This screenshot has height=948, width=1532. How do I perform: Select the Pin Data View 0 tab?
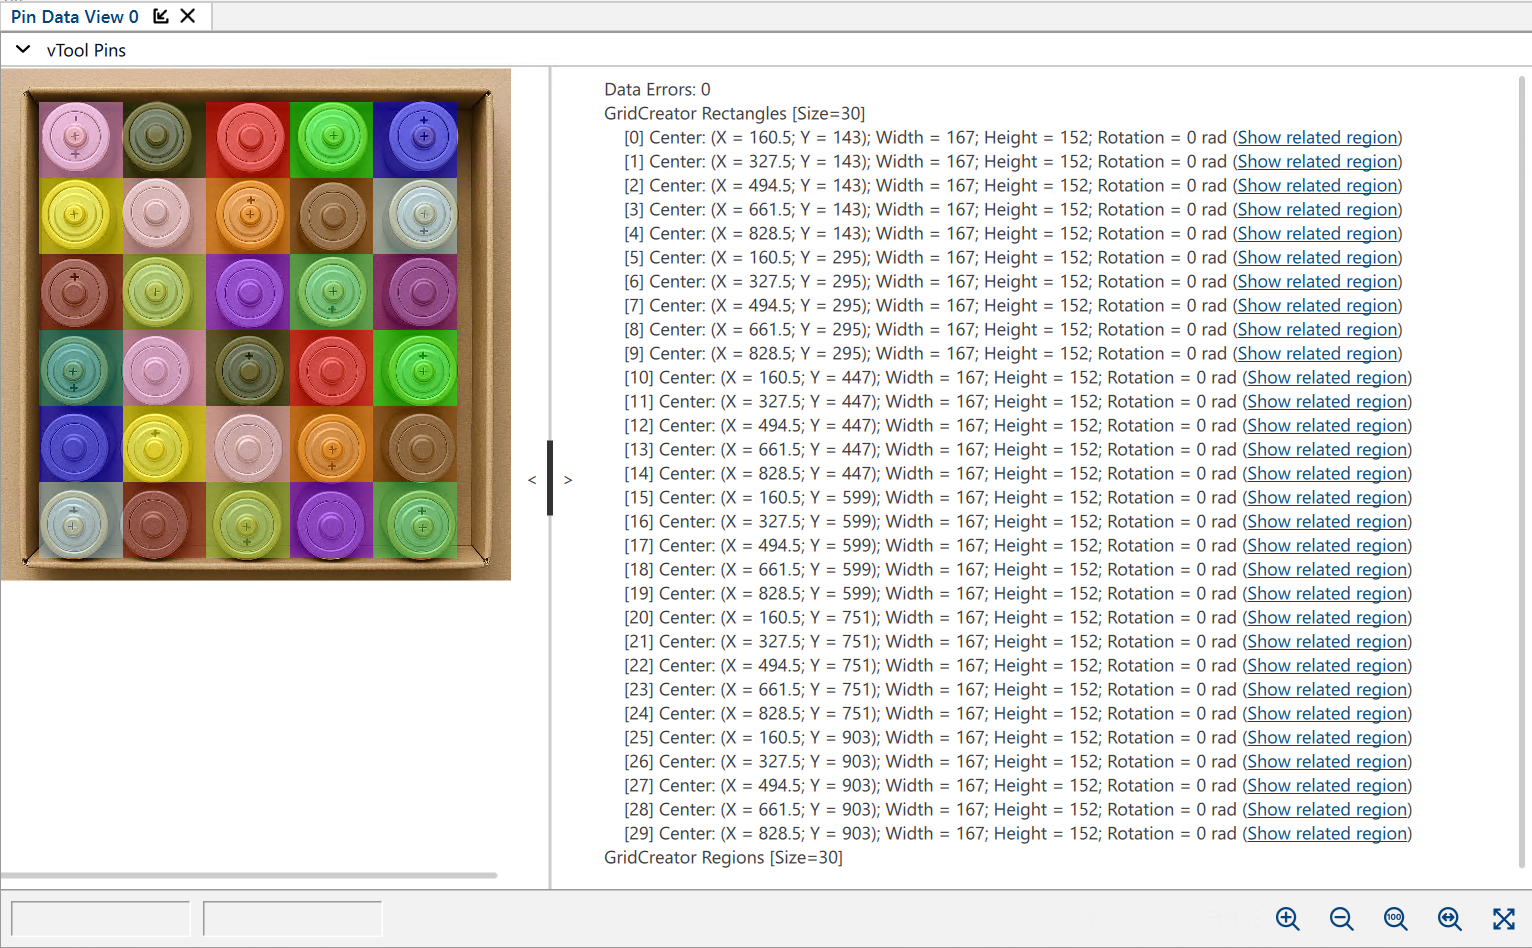pos(74,17)
